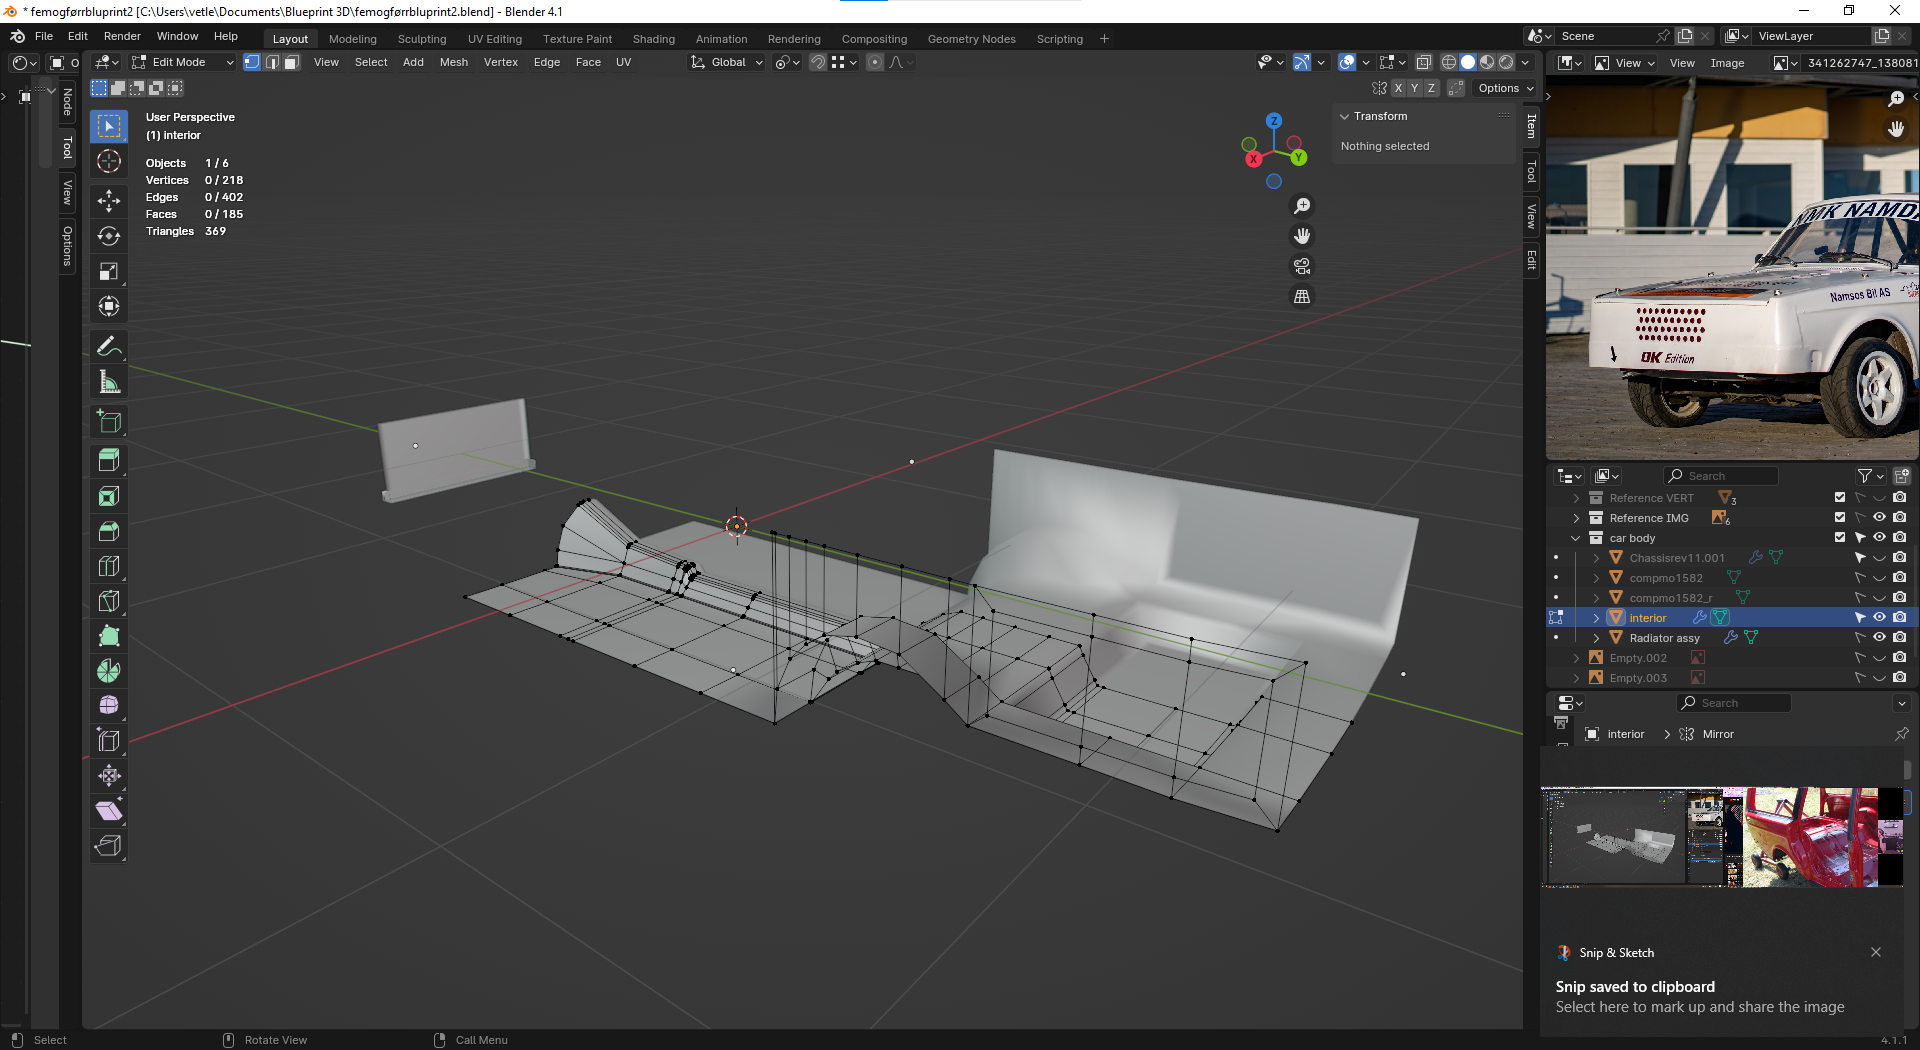This screenshot has height=1050, width=1920.
Task: Select the Cursor tool in the toolbar
Action: (x=109, y=161)
